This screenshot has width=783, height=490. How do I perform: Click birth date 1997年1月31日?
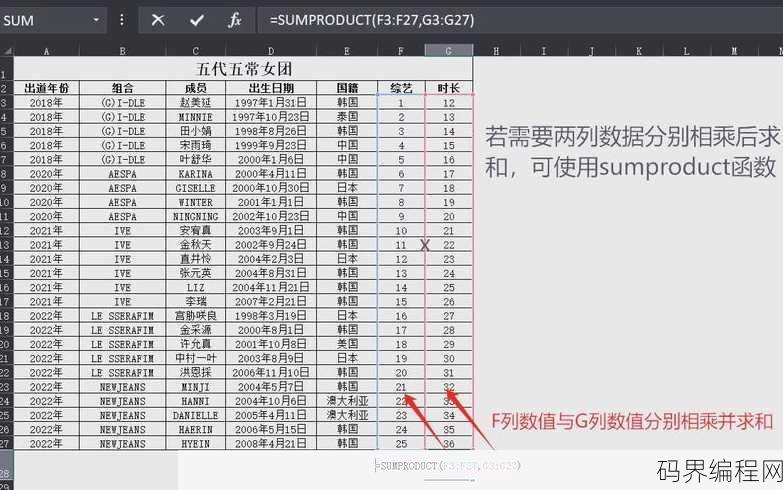pyautogui.click(x=271, y=102)
